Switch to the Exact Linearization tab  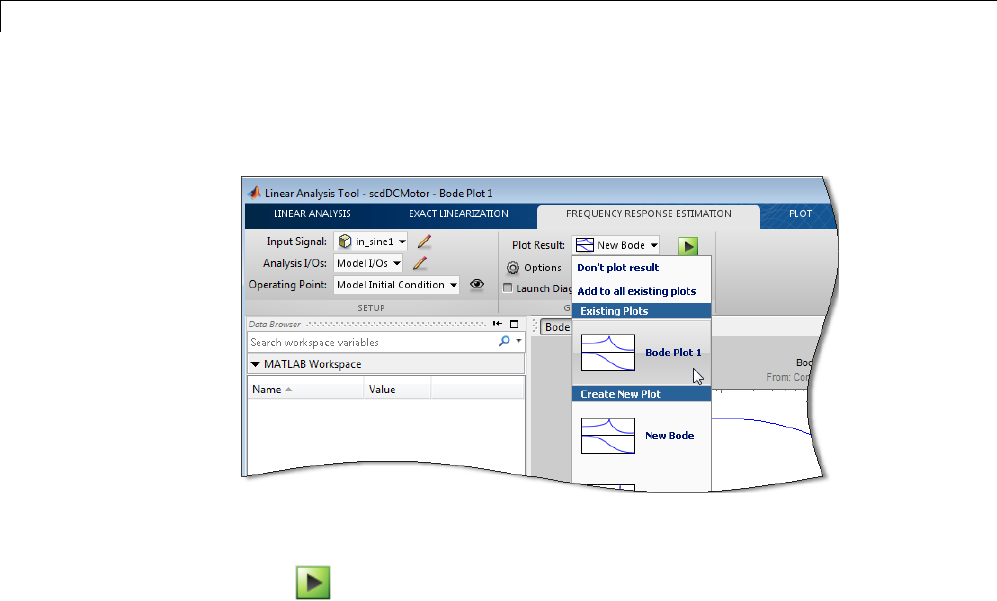point(458,214)
